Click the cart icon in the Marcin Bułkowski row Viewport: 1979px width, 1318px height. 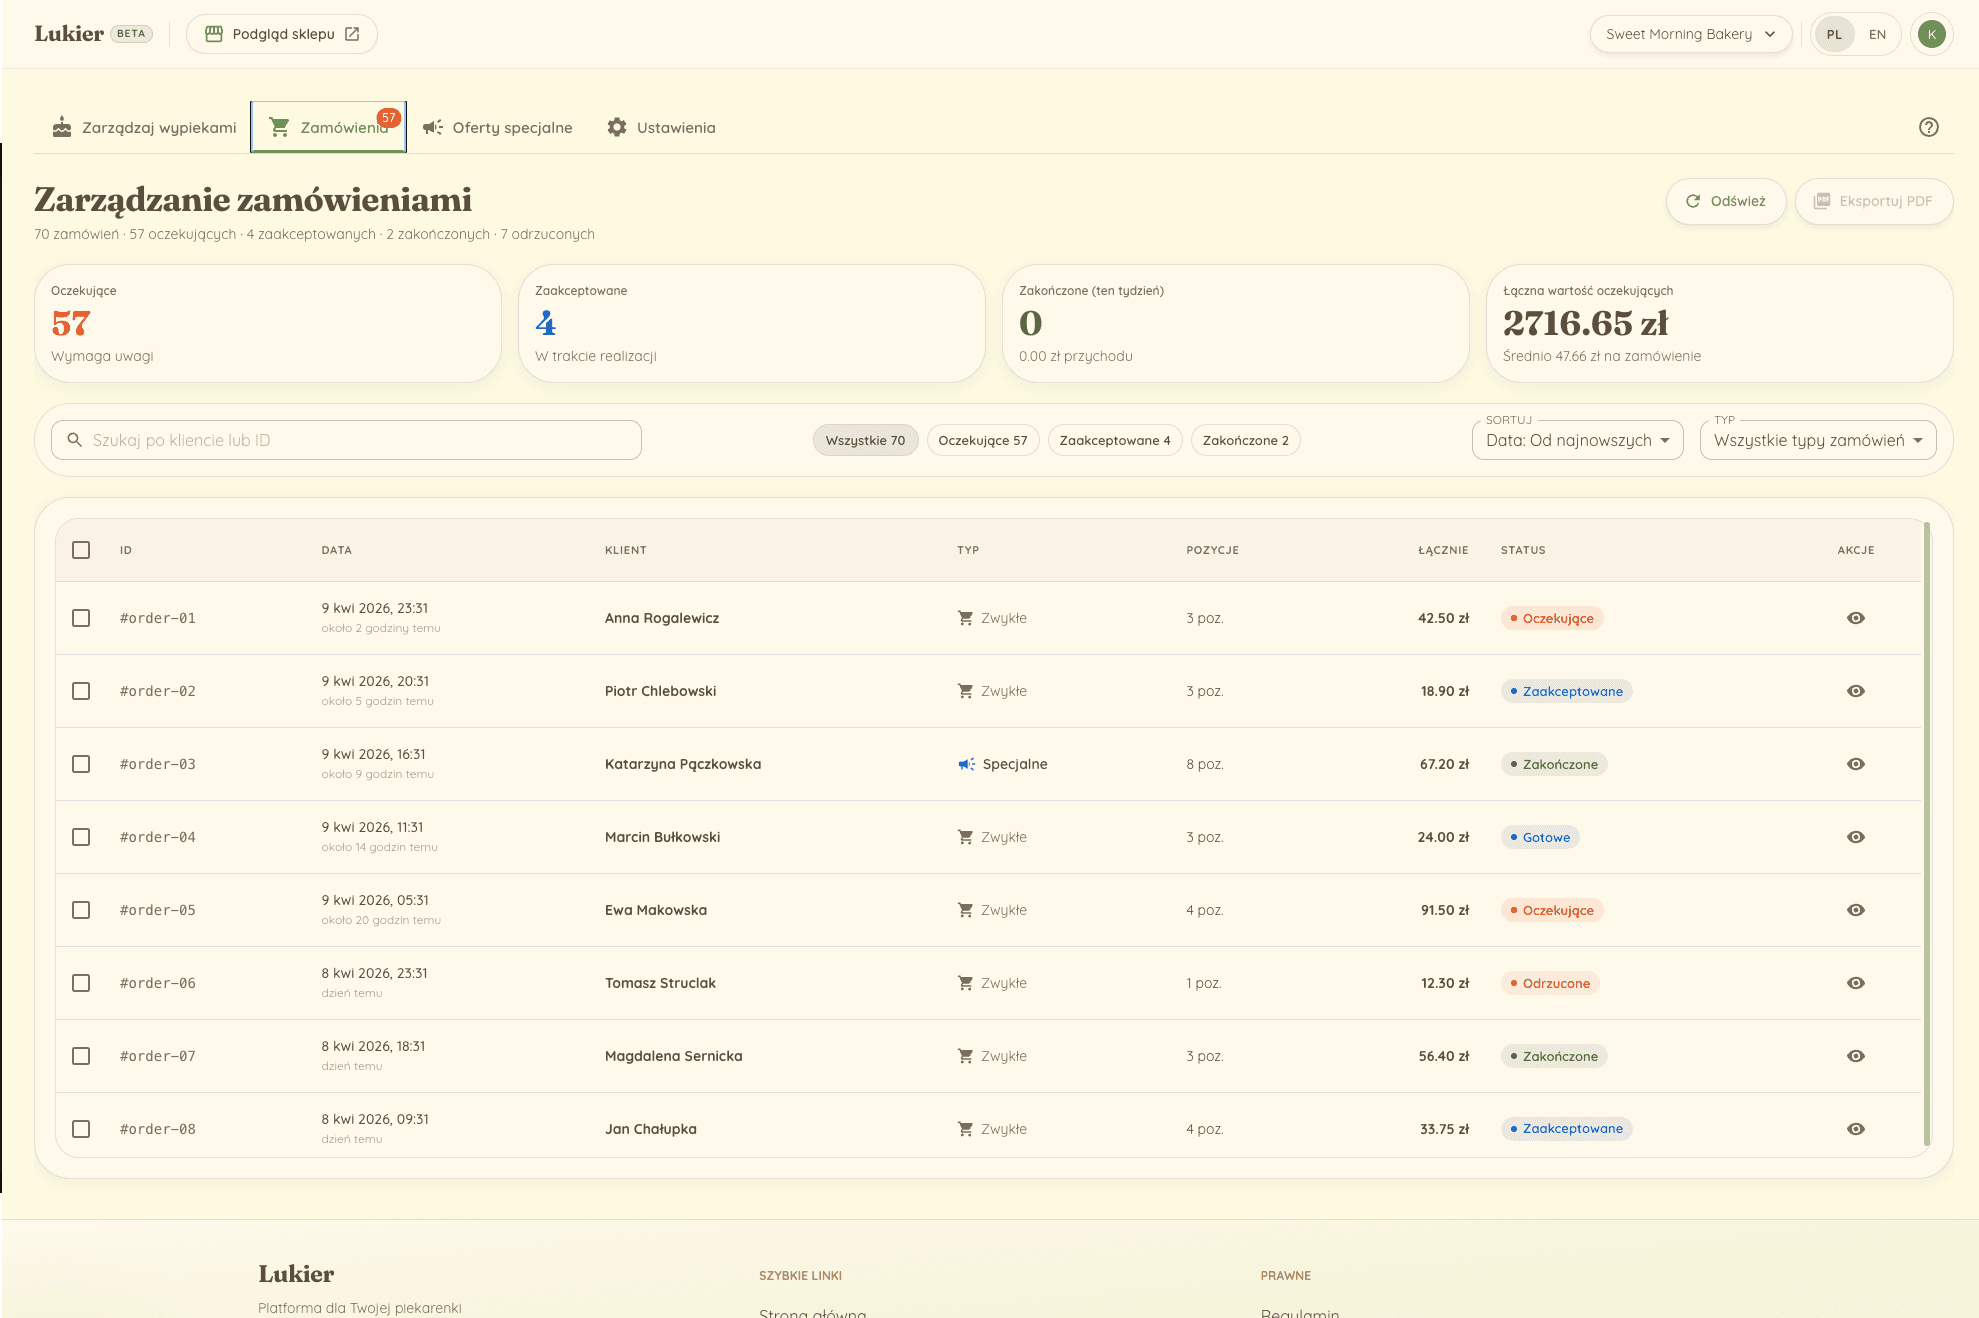(965, 837)
